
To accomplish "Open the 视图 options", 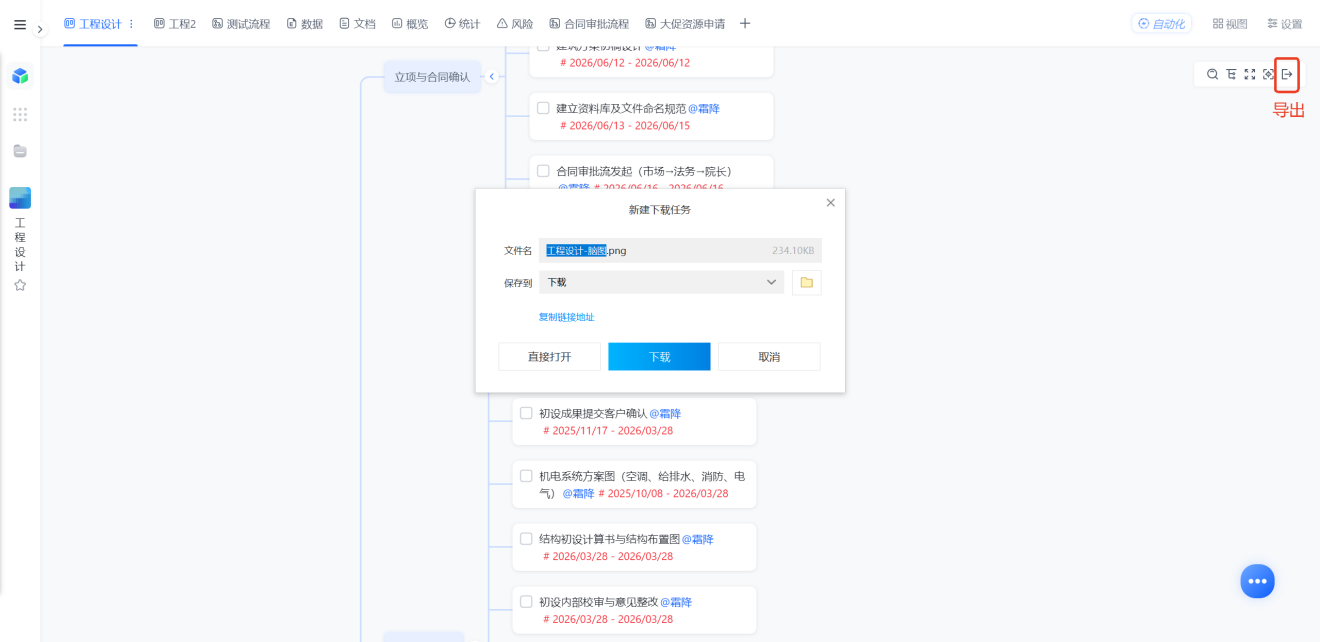I will pos(1230,24).
